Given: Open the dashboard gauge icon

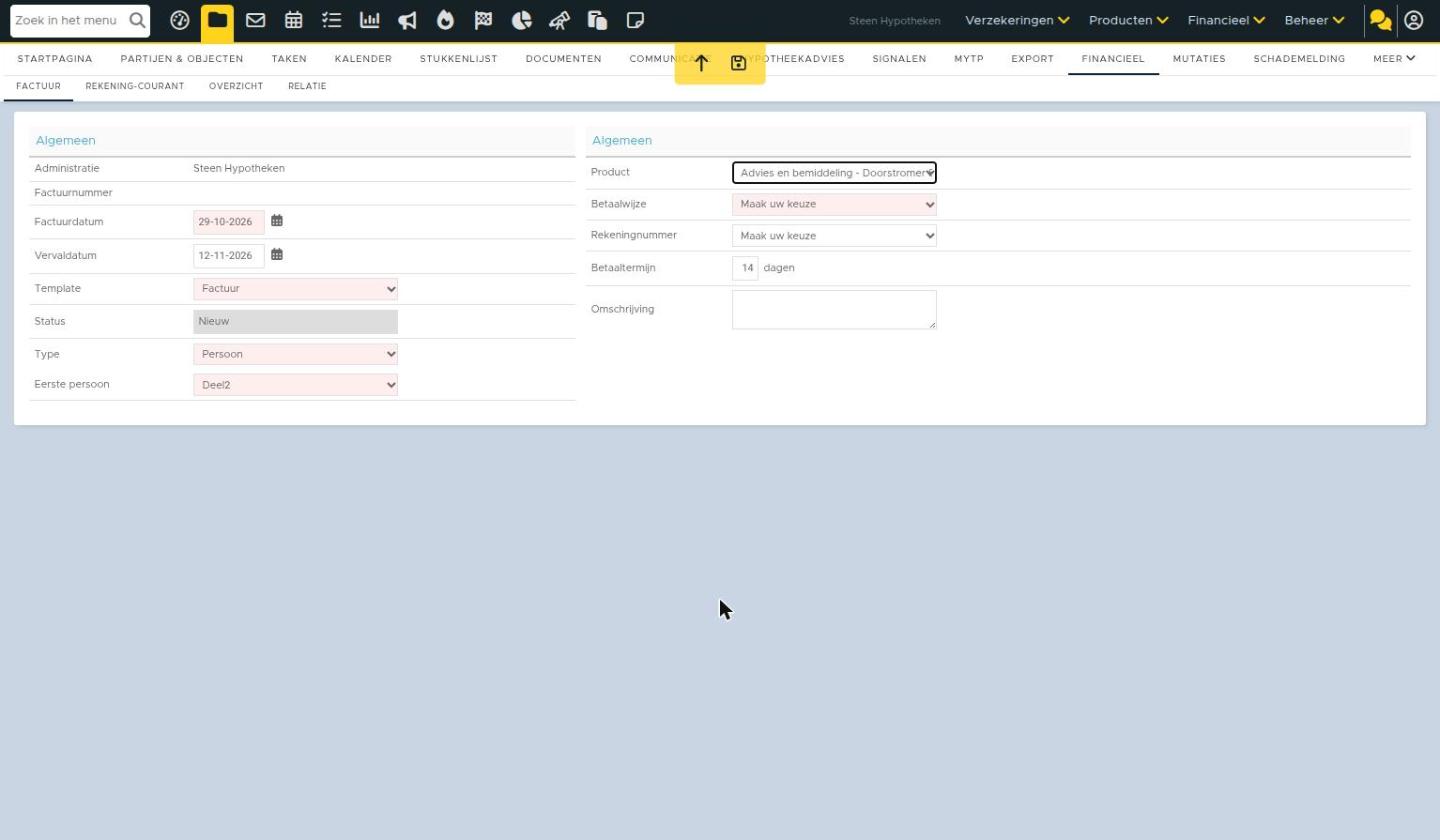Looking at the screenshot, I should [x=180, y=20].
